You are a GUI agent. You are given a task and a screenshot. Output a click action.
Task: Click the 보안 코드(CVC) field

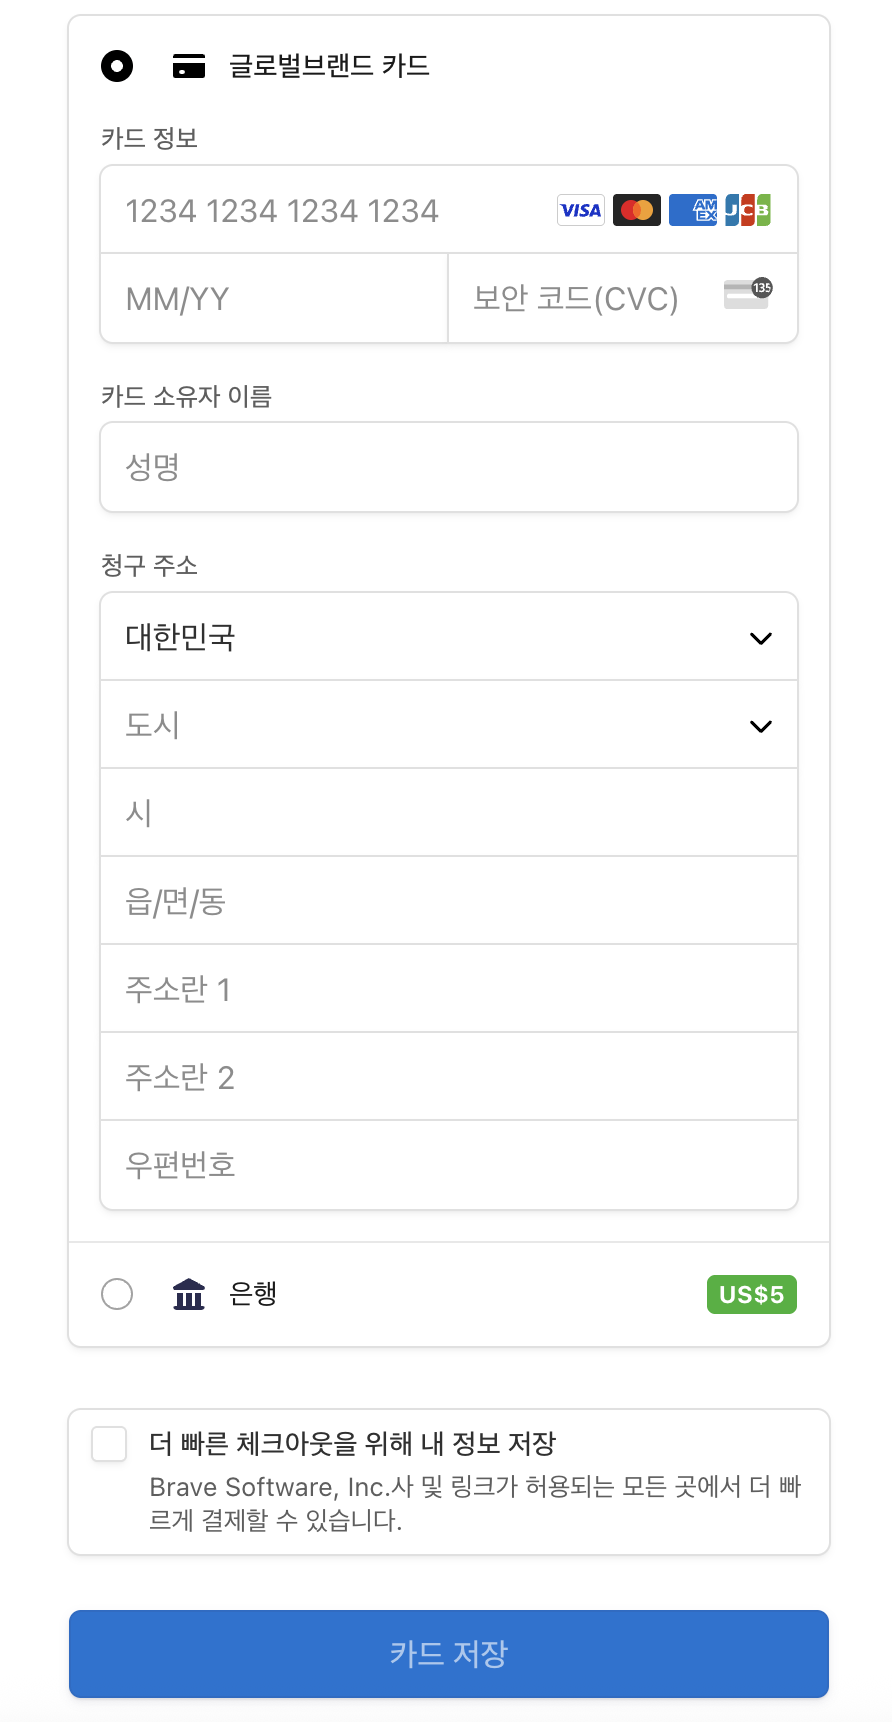pyautogui.click(x=623, y=298)
